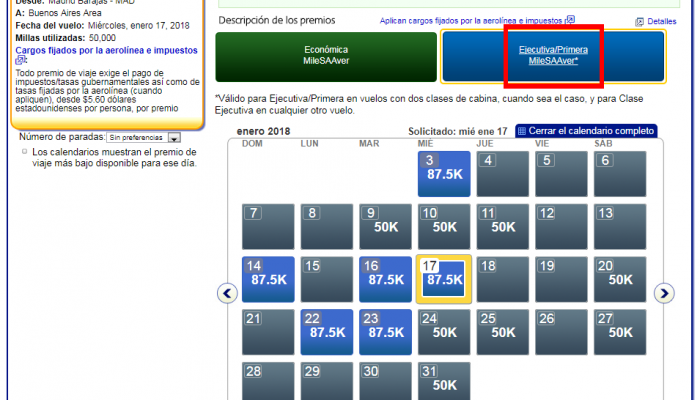The width and height of the screenshot is (700, 400).
Task: Select January 28 calendar cell
Action: click(x=268, y=381)
